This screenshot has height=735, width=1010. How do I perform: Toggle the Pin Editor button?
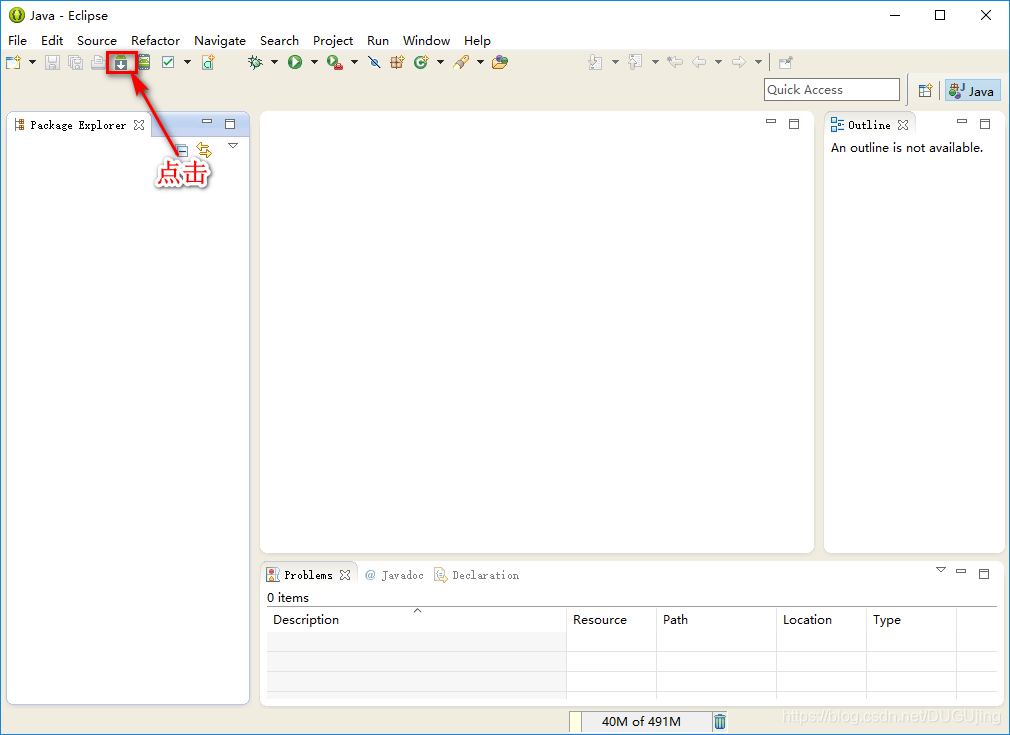(x=785, y=62)
